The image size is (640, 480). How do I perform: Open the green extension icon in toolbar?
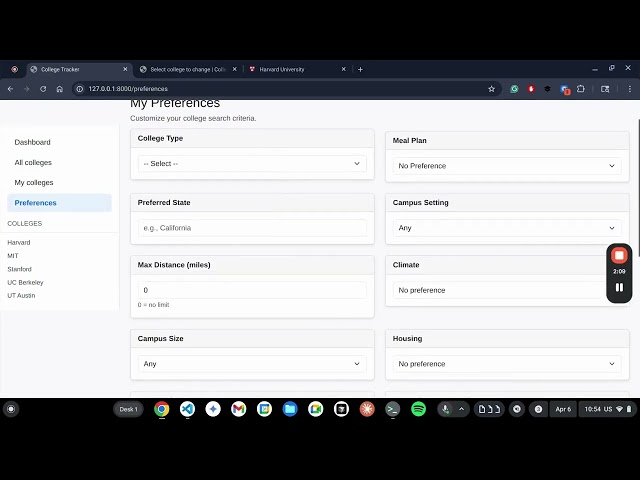[x=514, y=89]
